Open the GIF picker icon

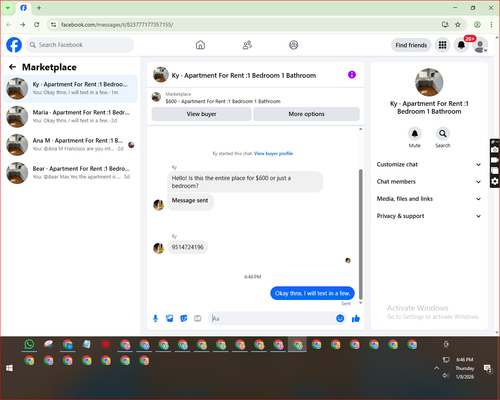[198, 319]
